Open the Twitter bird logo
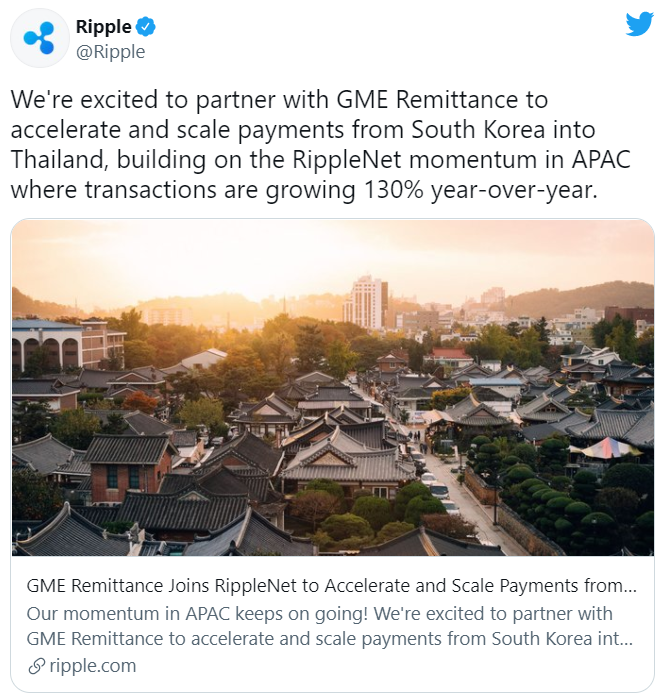 639,24
